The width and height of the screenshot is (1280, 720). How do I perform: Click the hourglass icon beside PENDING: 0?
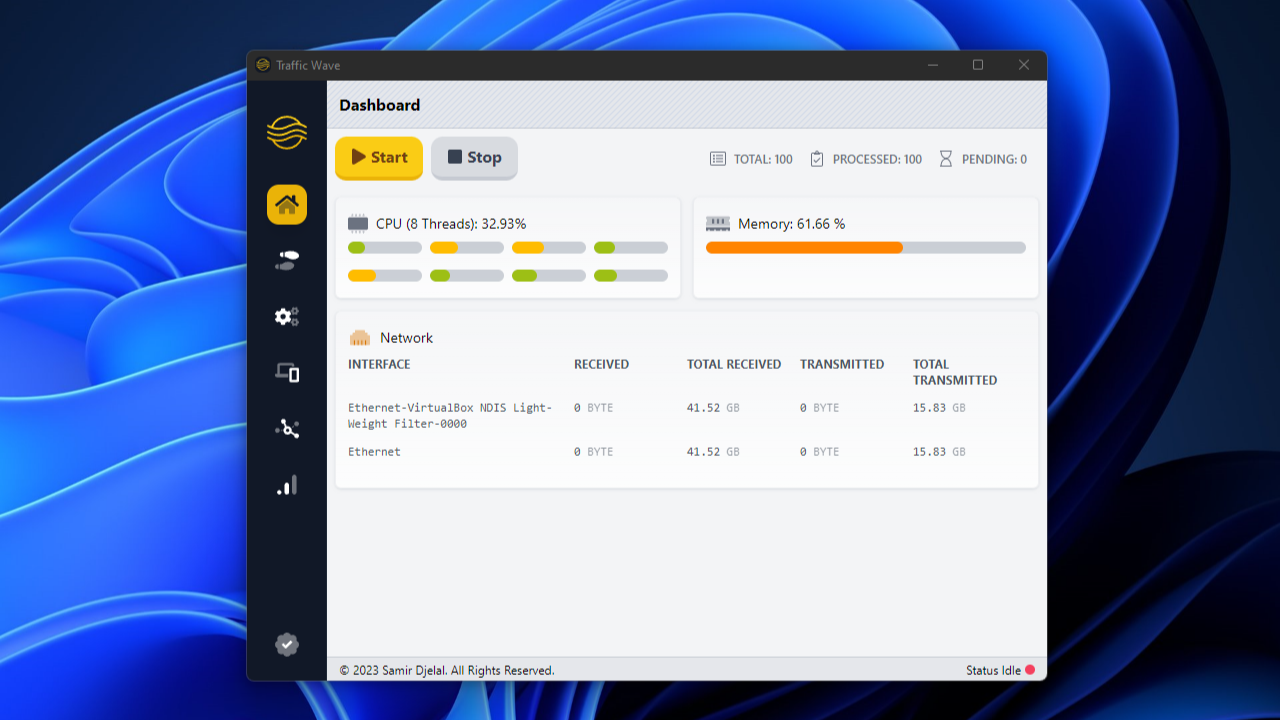[945, 158]
